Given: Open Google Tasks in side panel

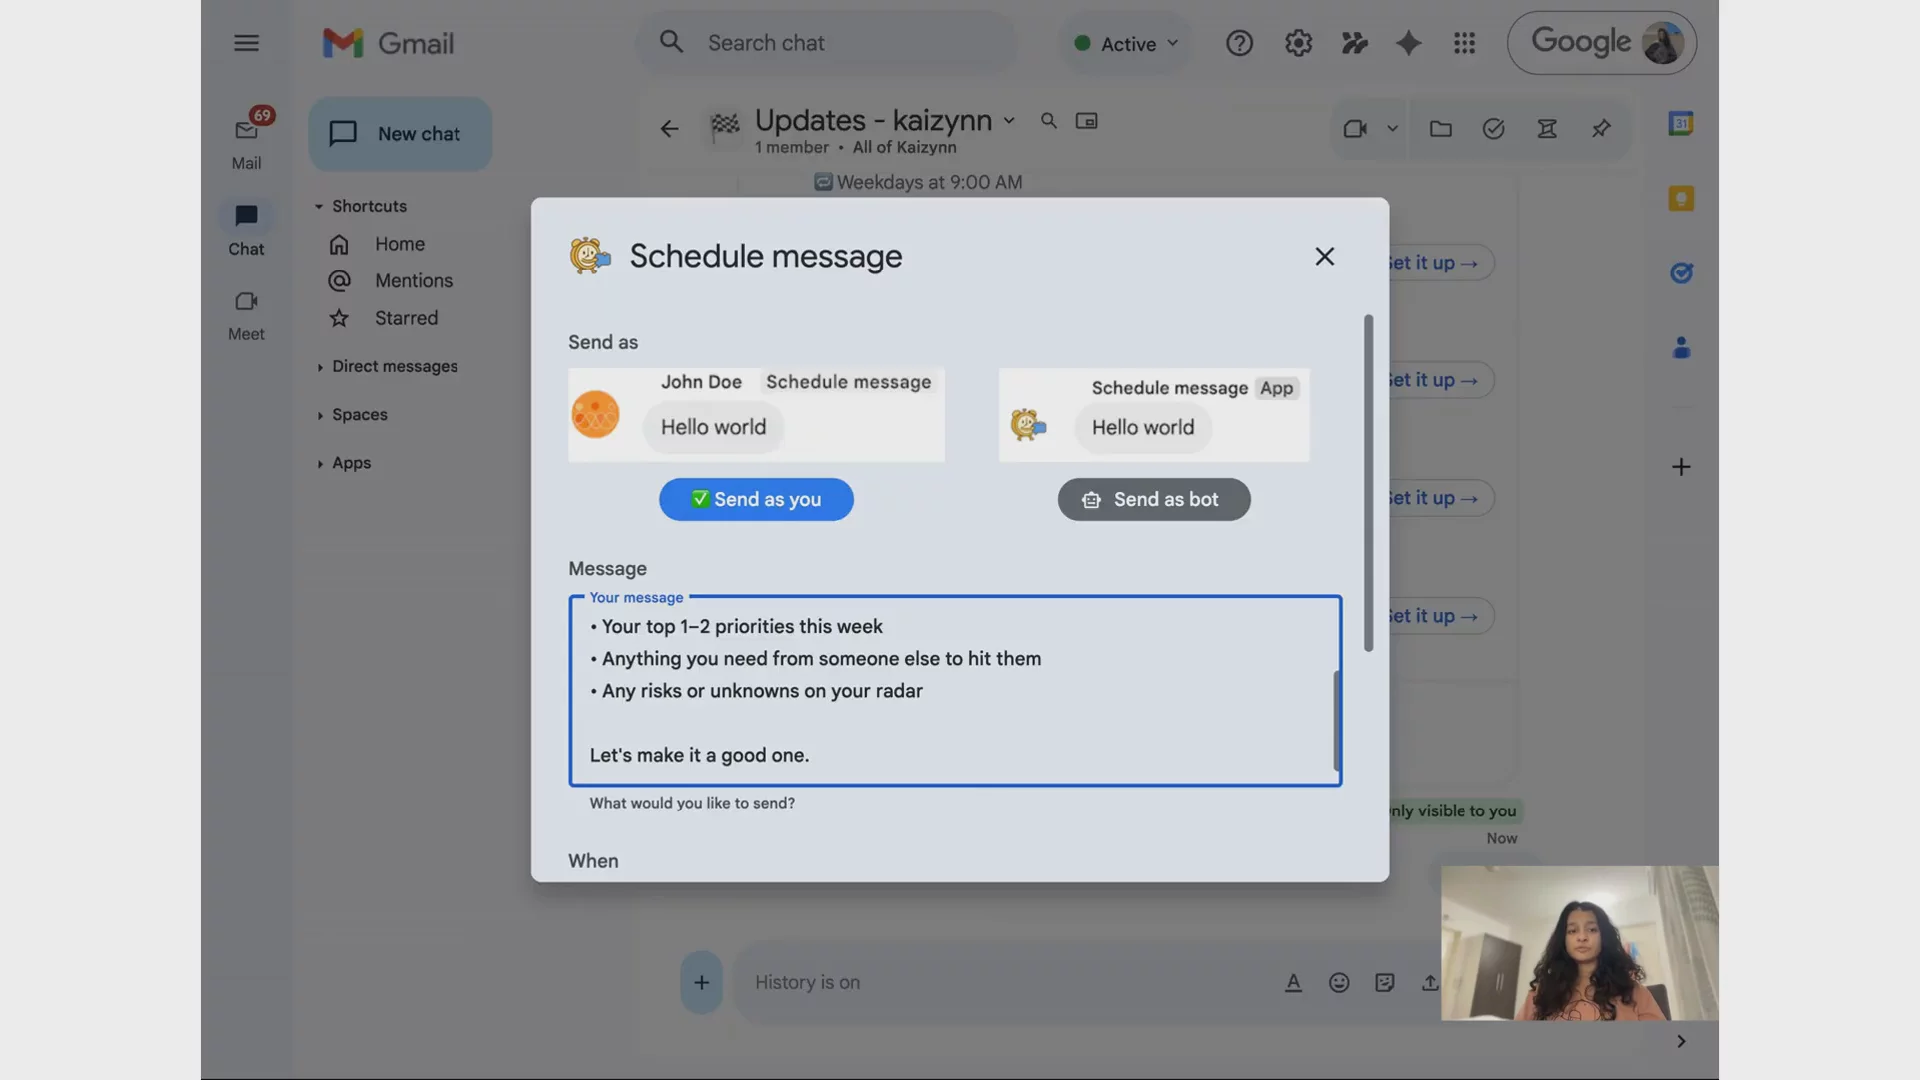Looking at the screenshot, I should pos(1681,273).
